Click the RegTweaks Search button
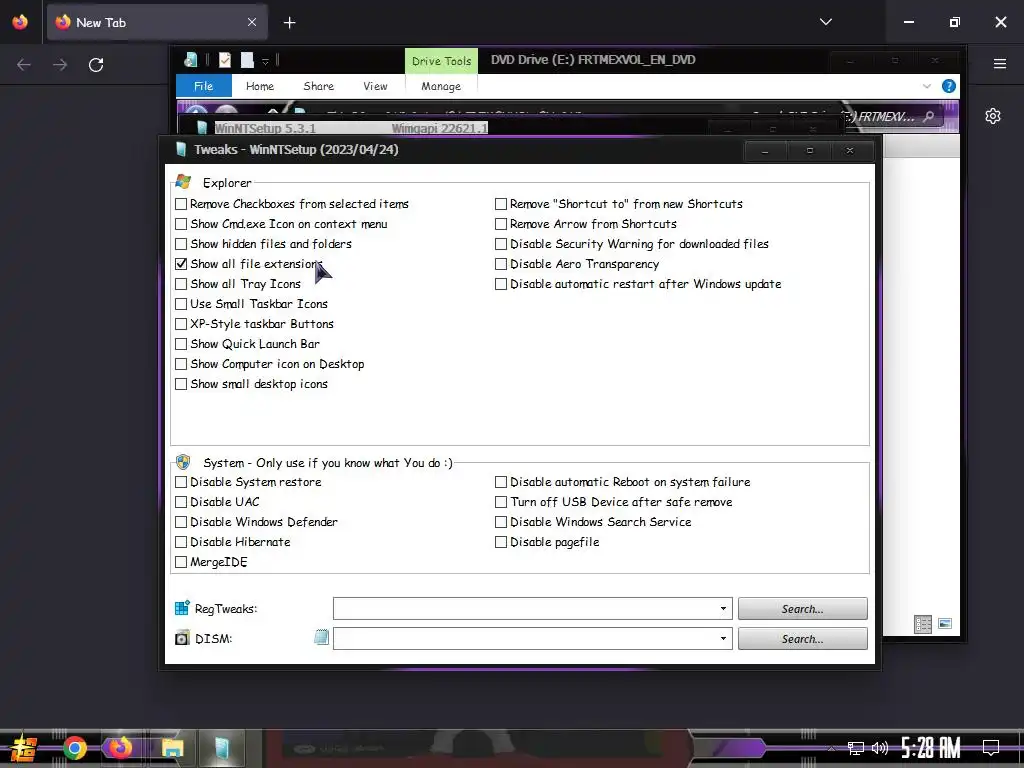The height and width of the screenshot is (768, 1024). point(803,609)
